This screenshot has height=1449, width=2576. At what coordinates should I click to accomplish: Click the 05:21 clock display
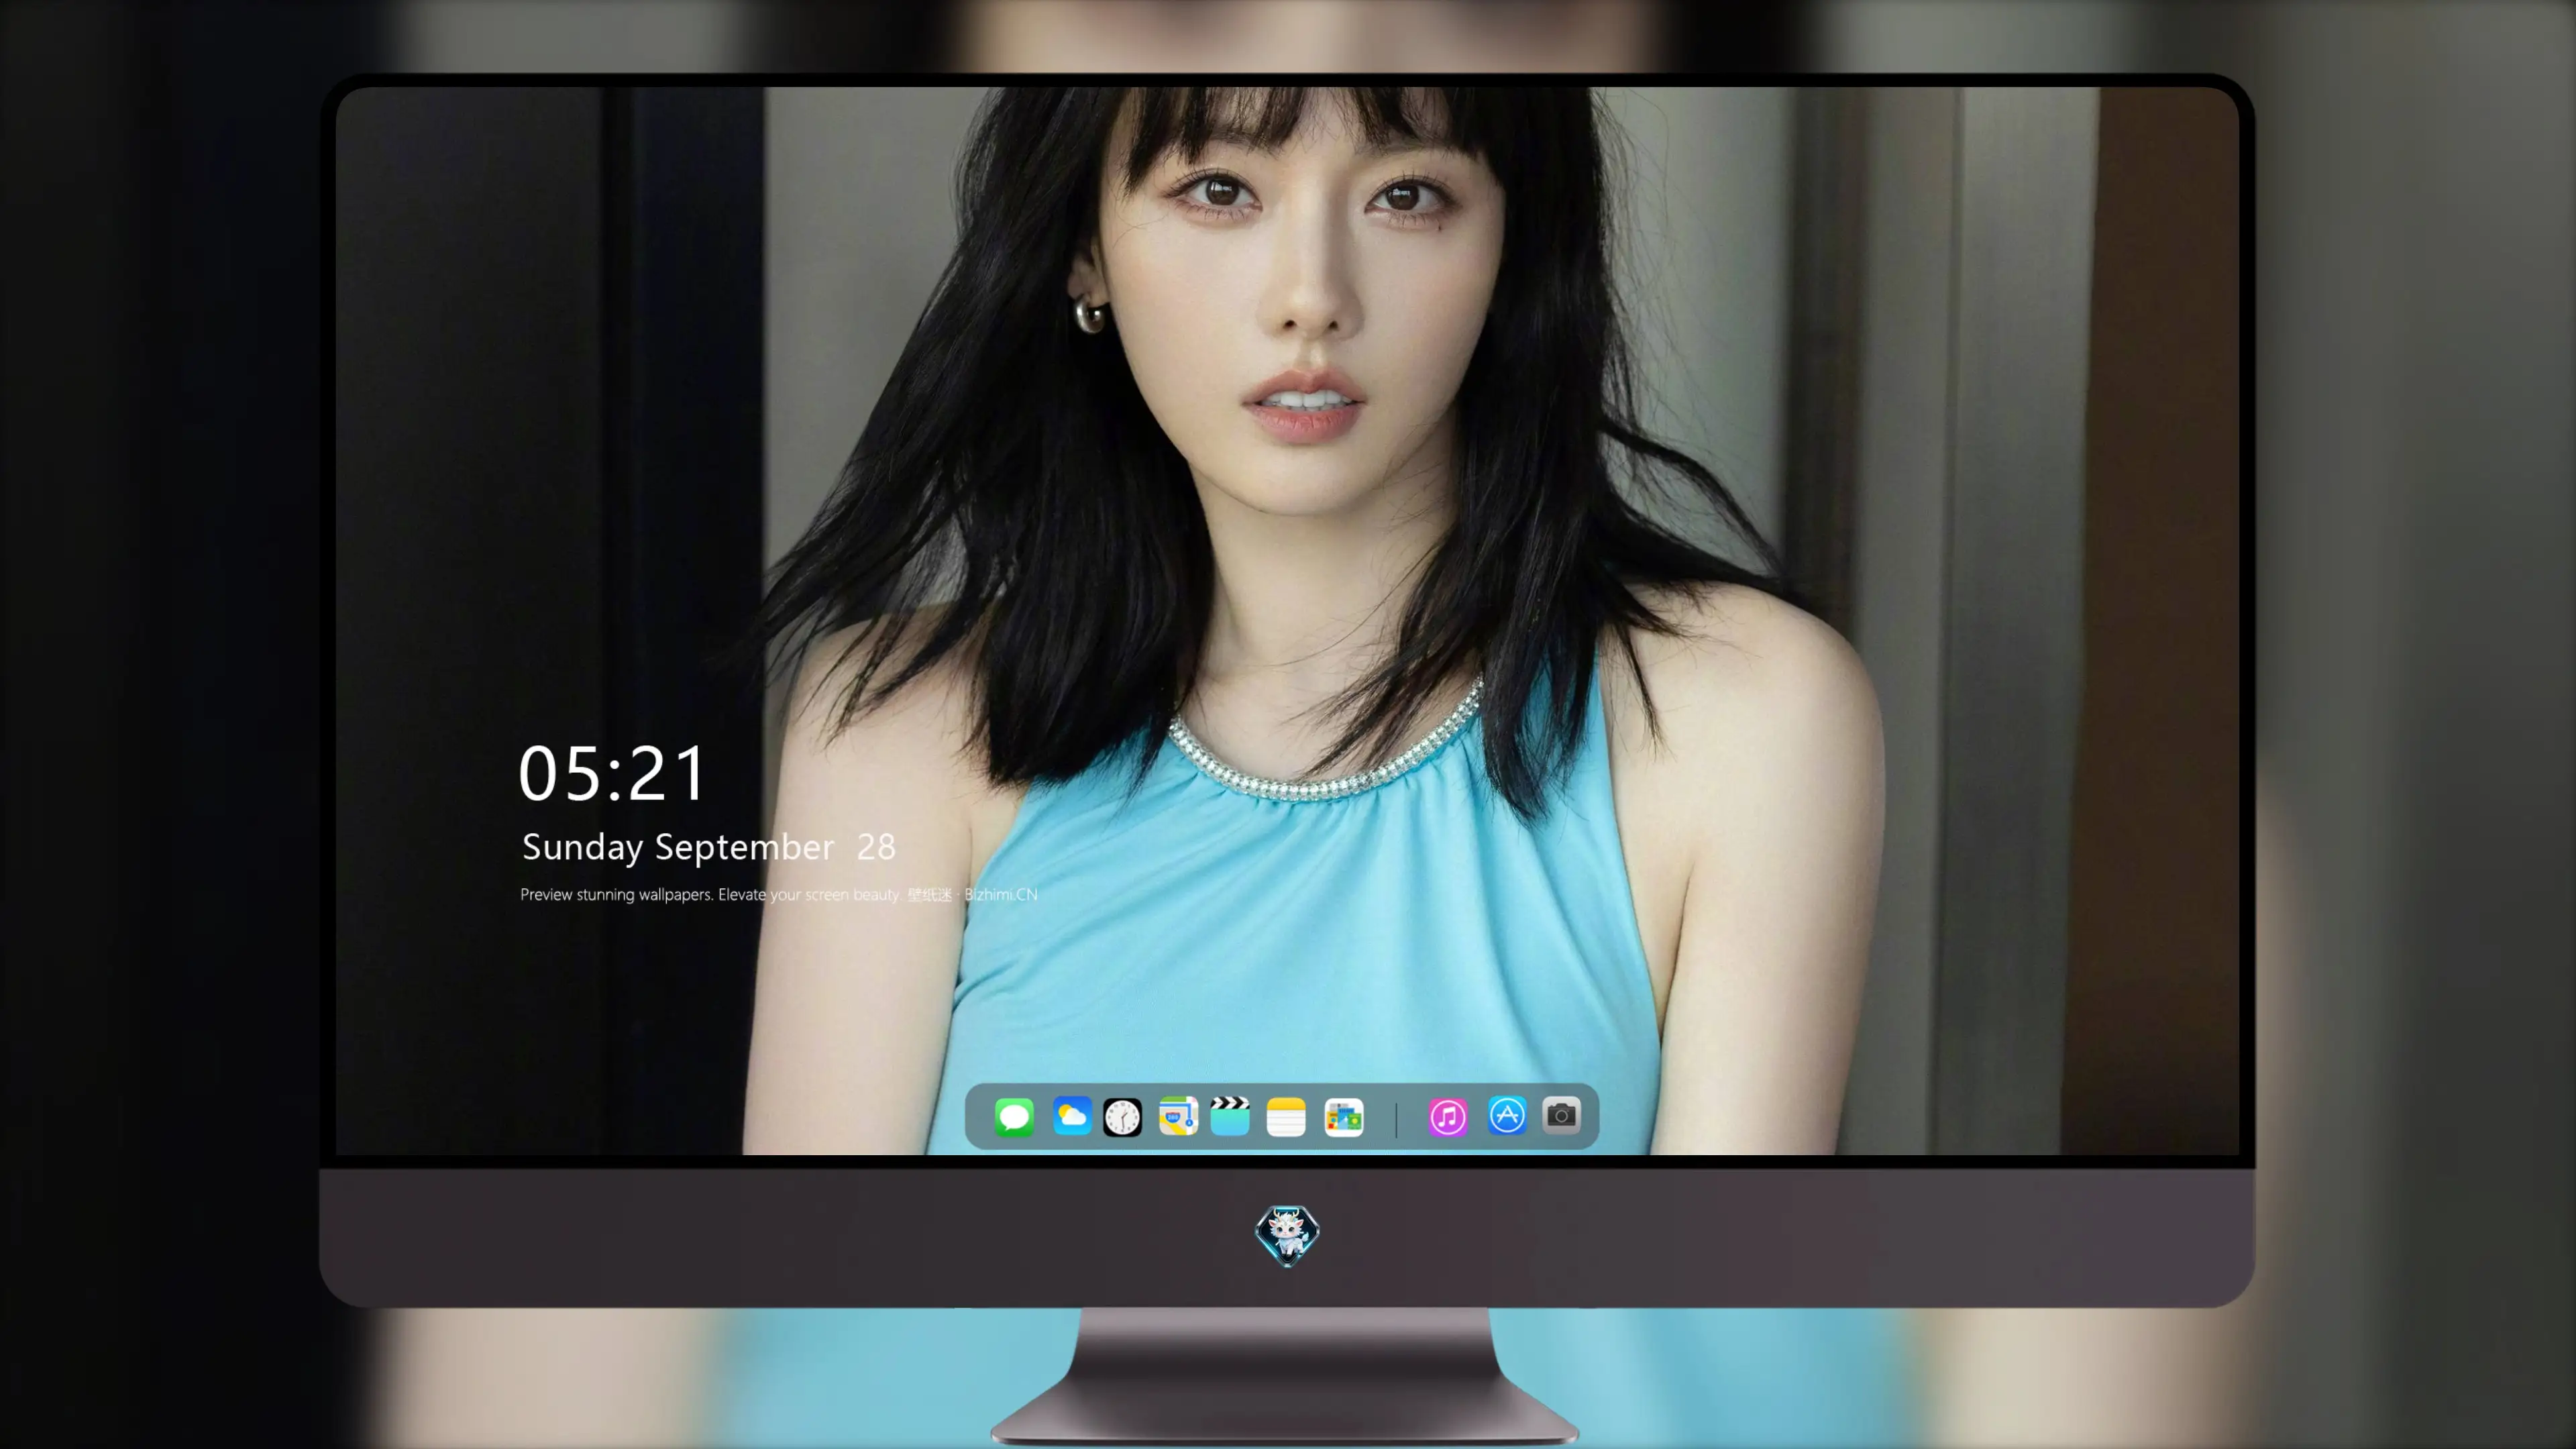pos(612,773)
